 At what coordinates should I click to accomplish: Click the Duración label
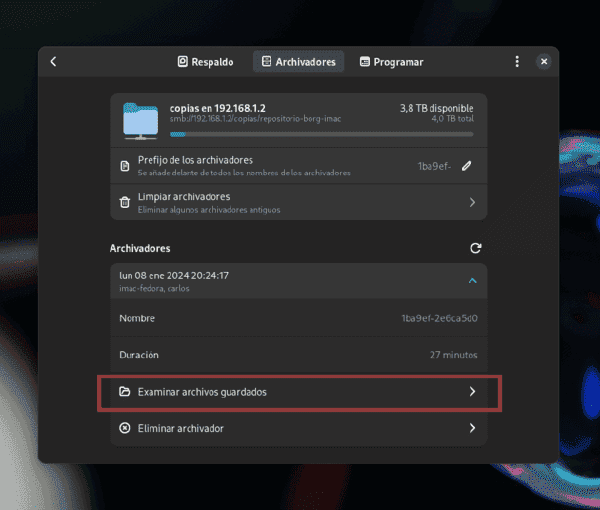[x=139, y=355]
